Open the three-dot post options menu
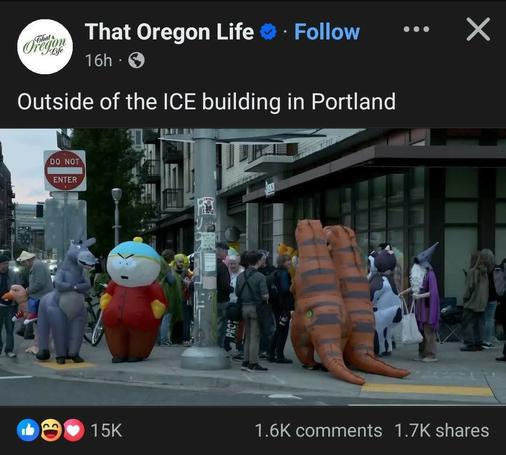Viewport: 506px width, 455px height. (416, 29)
